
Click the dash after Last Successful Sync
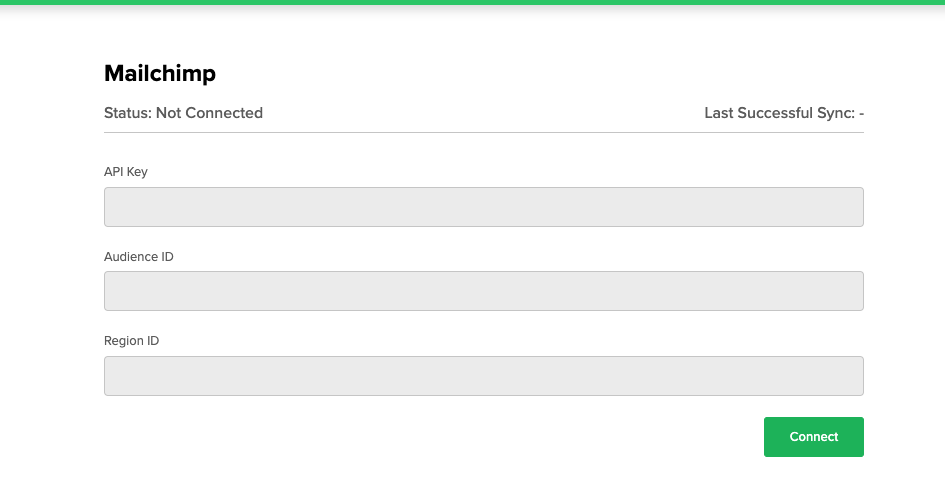(861, 113)
